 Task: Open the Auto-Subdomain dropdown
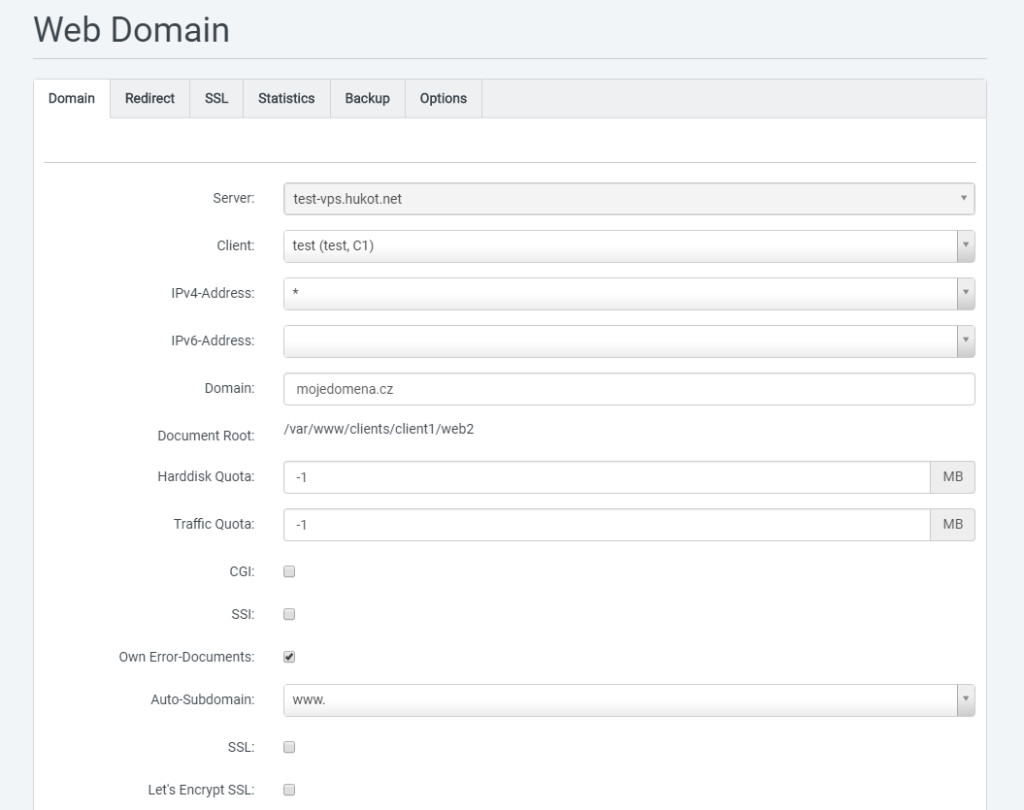tap(628, 700)
